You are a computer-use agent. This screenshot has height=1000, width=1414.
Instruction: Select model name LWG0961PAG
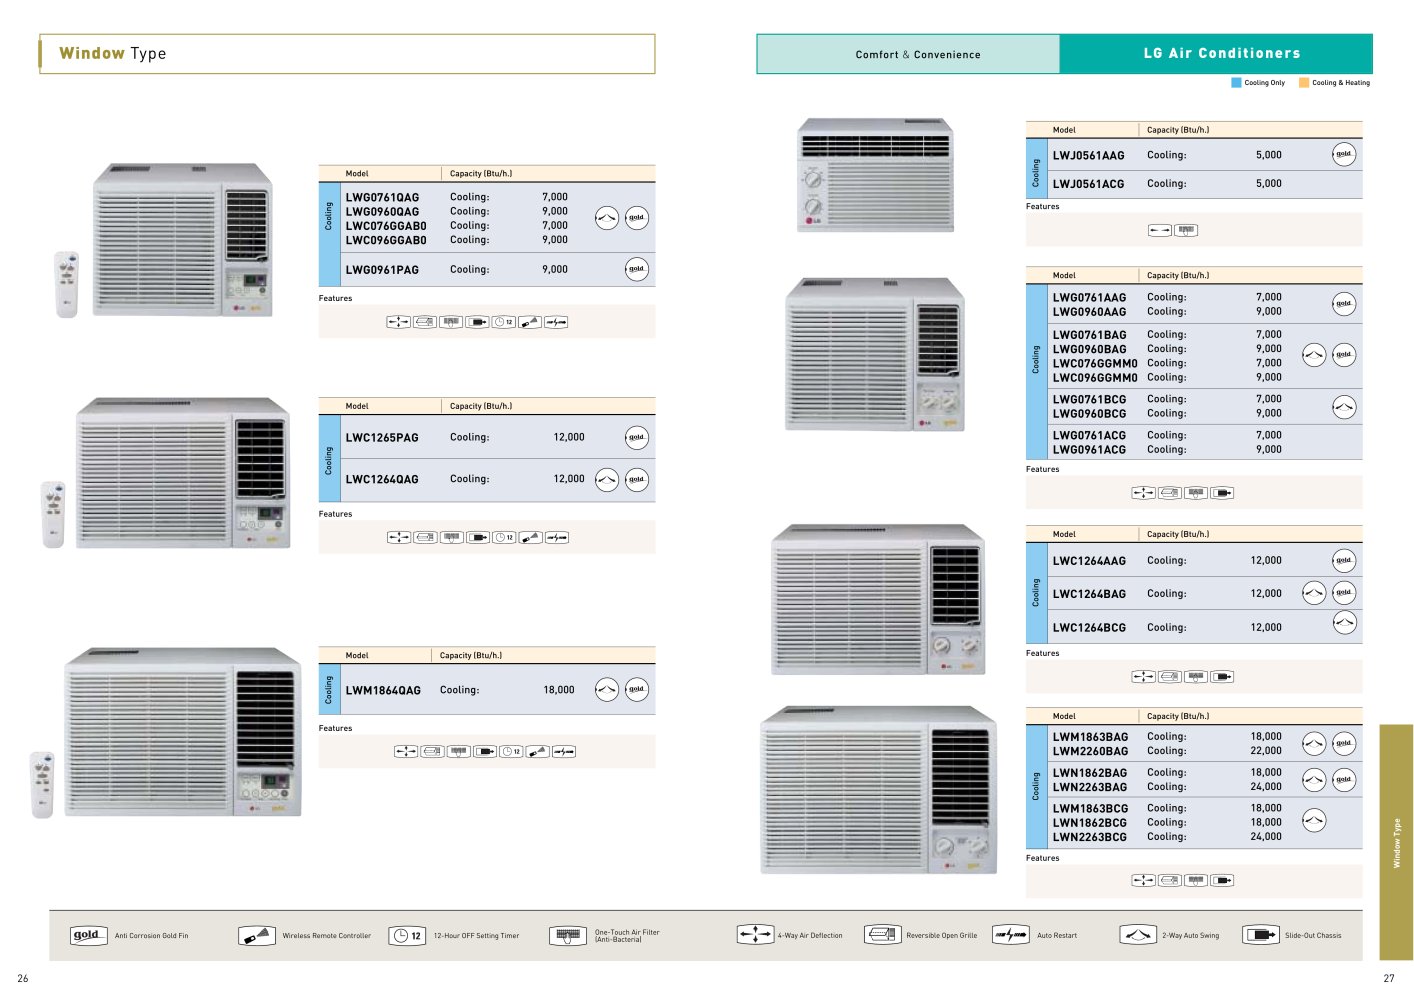(x=382, y=270)
